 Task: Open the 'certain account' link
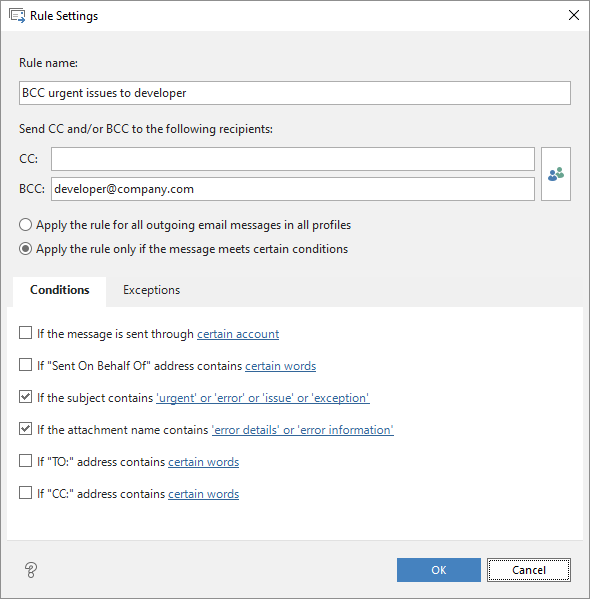point(238,334)
